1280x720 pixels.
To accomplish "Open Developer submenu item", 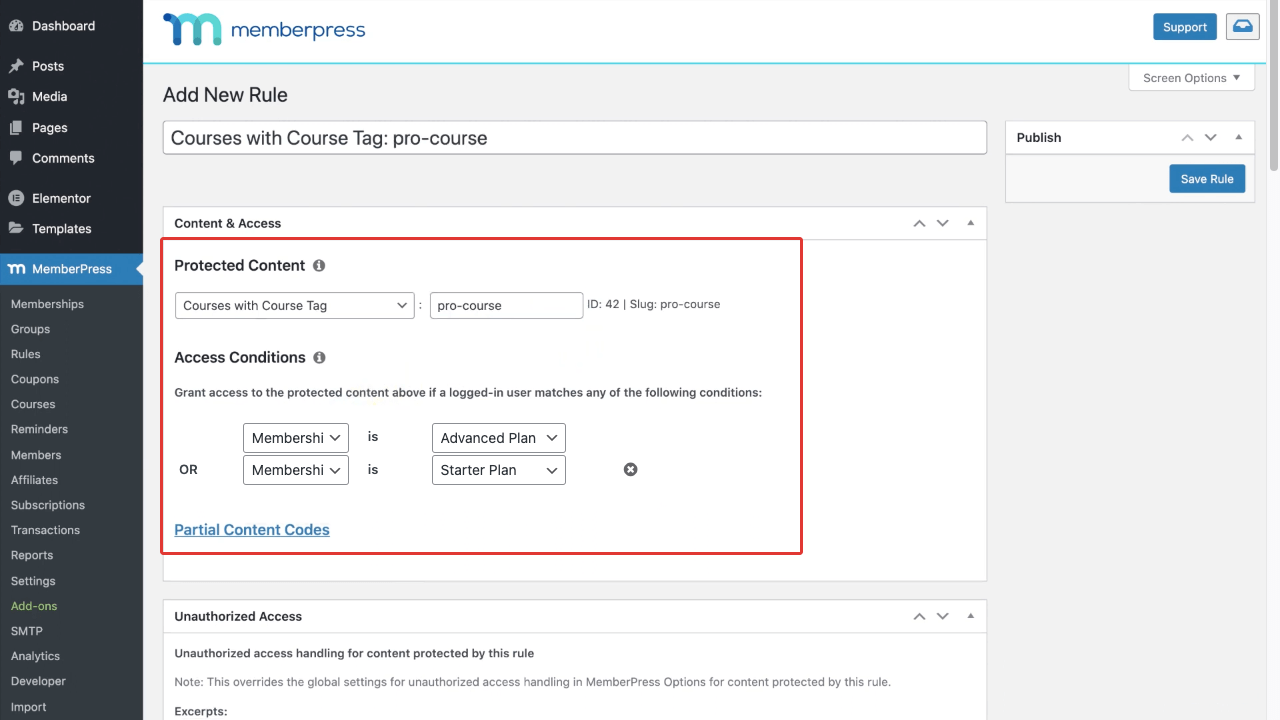I will coord(38,681).
